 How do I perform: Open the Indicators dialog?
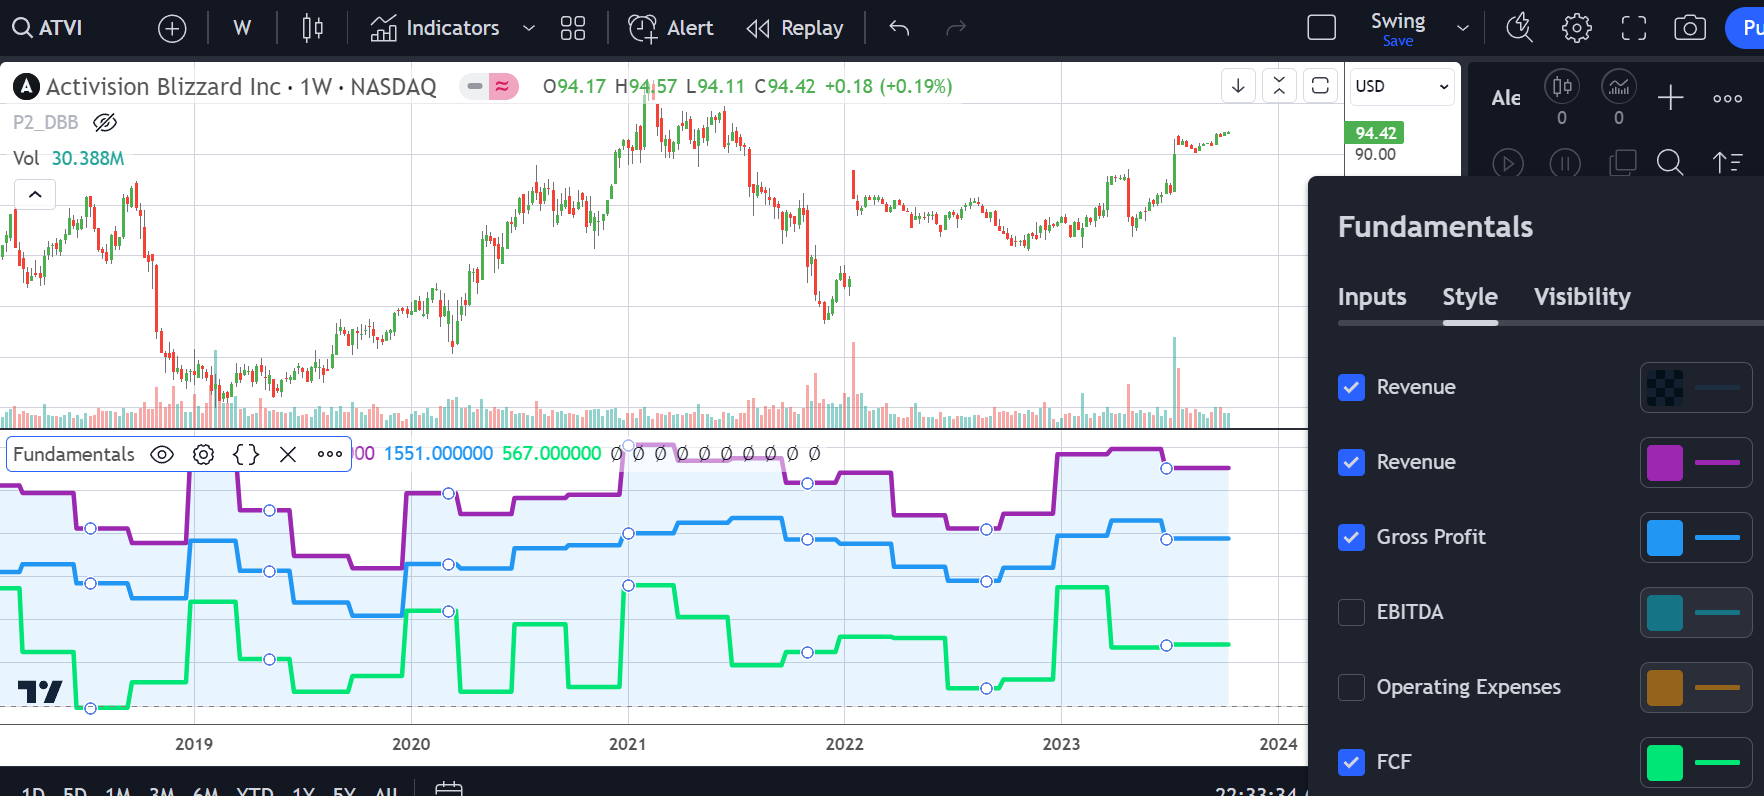(434, 28)
